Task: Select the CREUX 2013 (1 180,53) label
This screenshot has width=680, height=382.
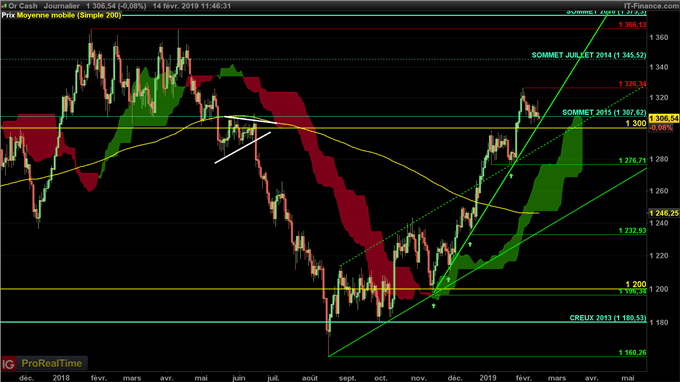Action: (x=608, y=318)
